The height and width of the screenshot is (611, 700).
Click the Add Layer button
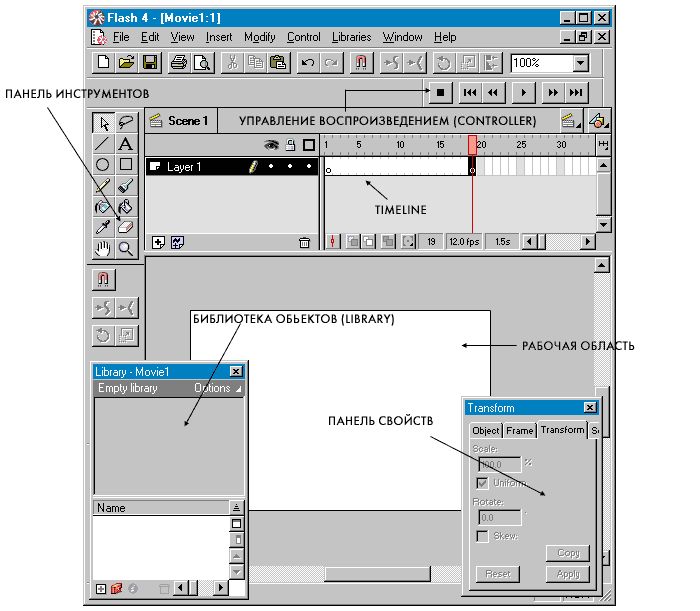tap(158, 243)
